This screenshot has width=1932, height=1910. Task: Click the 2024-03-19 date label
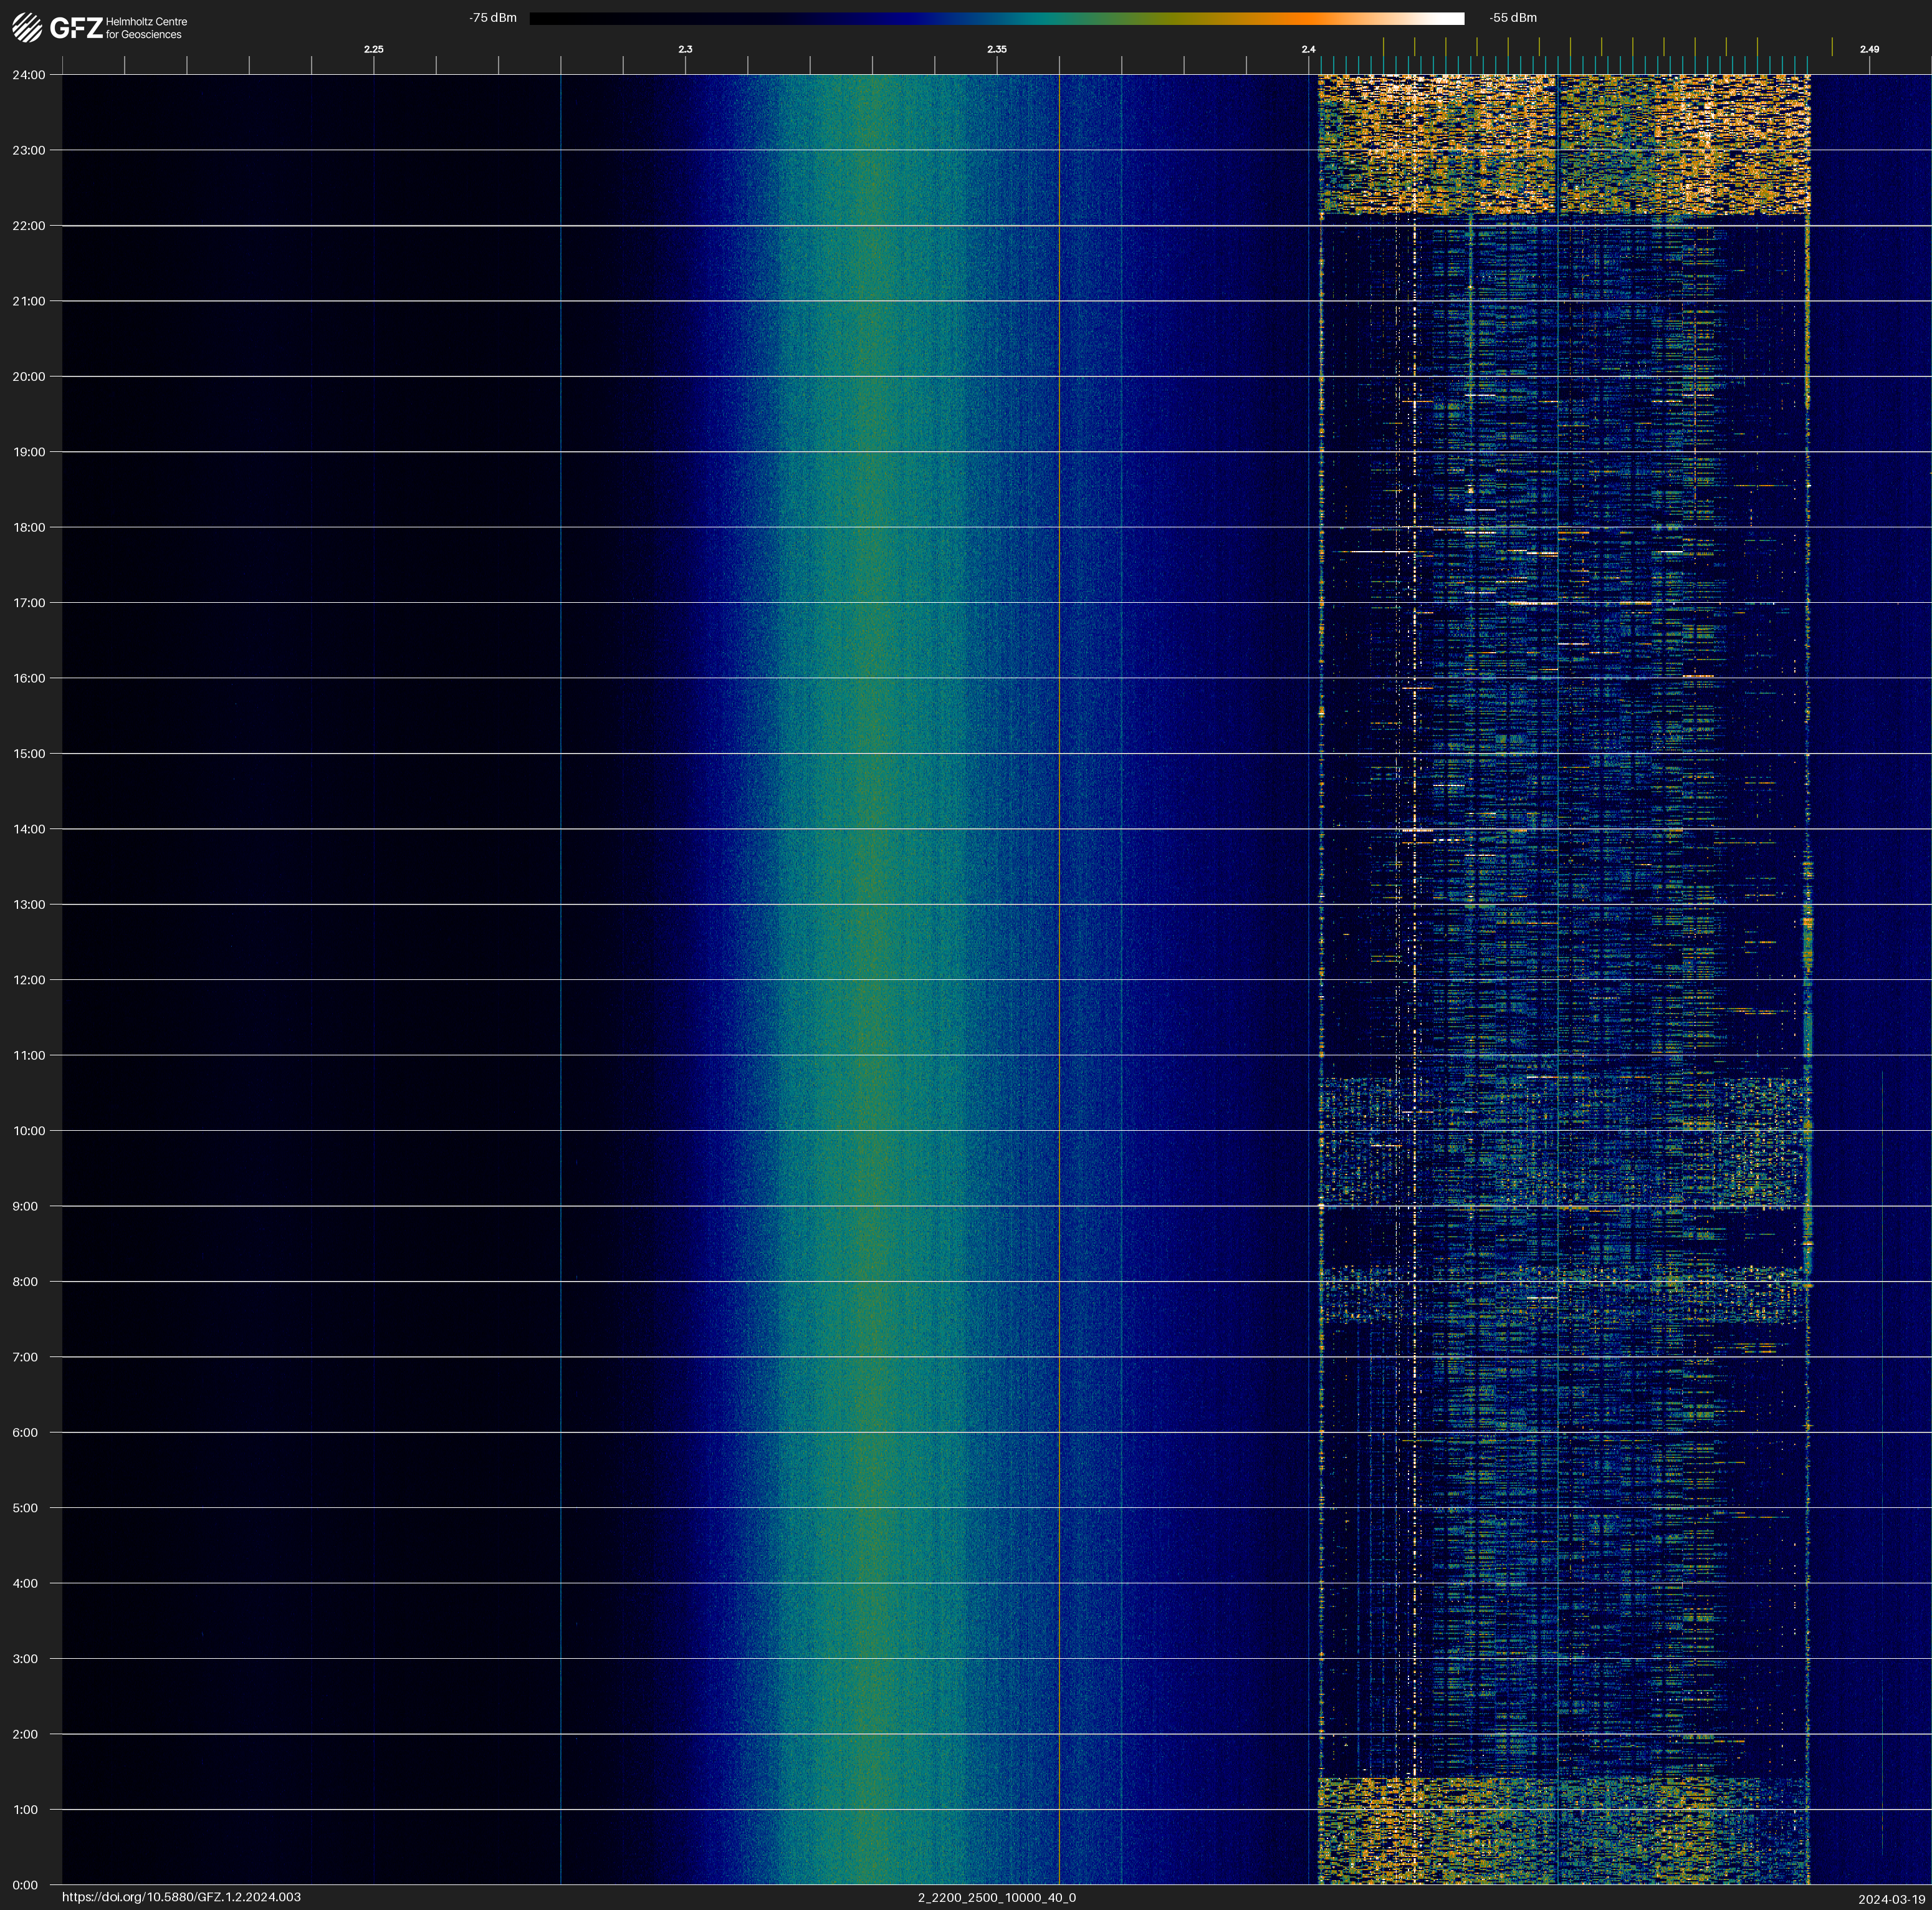coord(1892,1899)
